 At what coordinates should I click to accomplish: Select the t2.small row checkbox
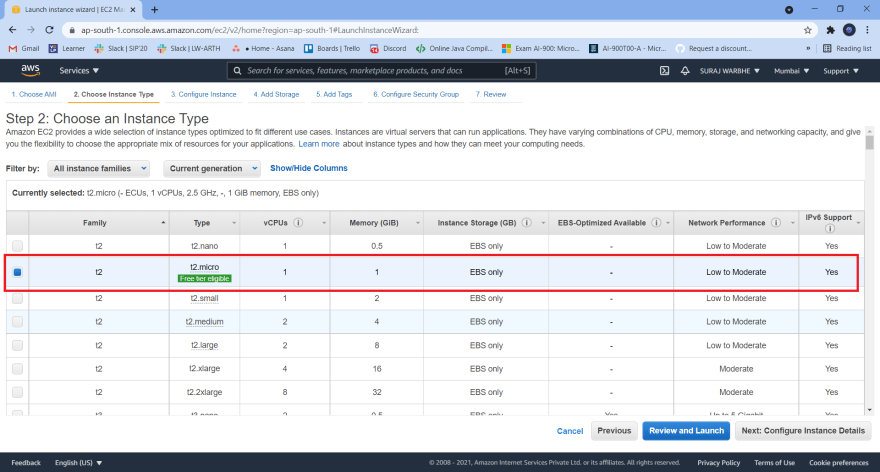[x=17, y=299]
